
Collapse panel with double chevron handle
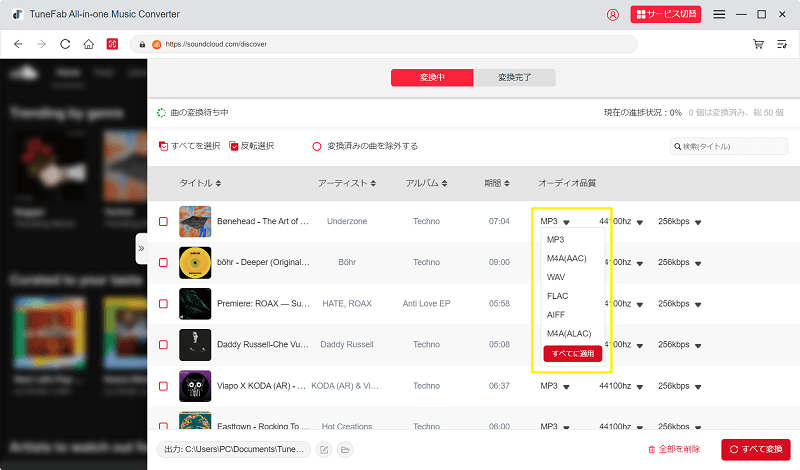141,249
